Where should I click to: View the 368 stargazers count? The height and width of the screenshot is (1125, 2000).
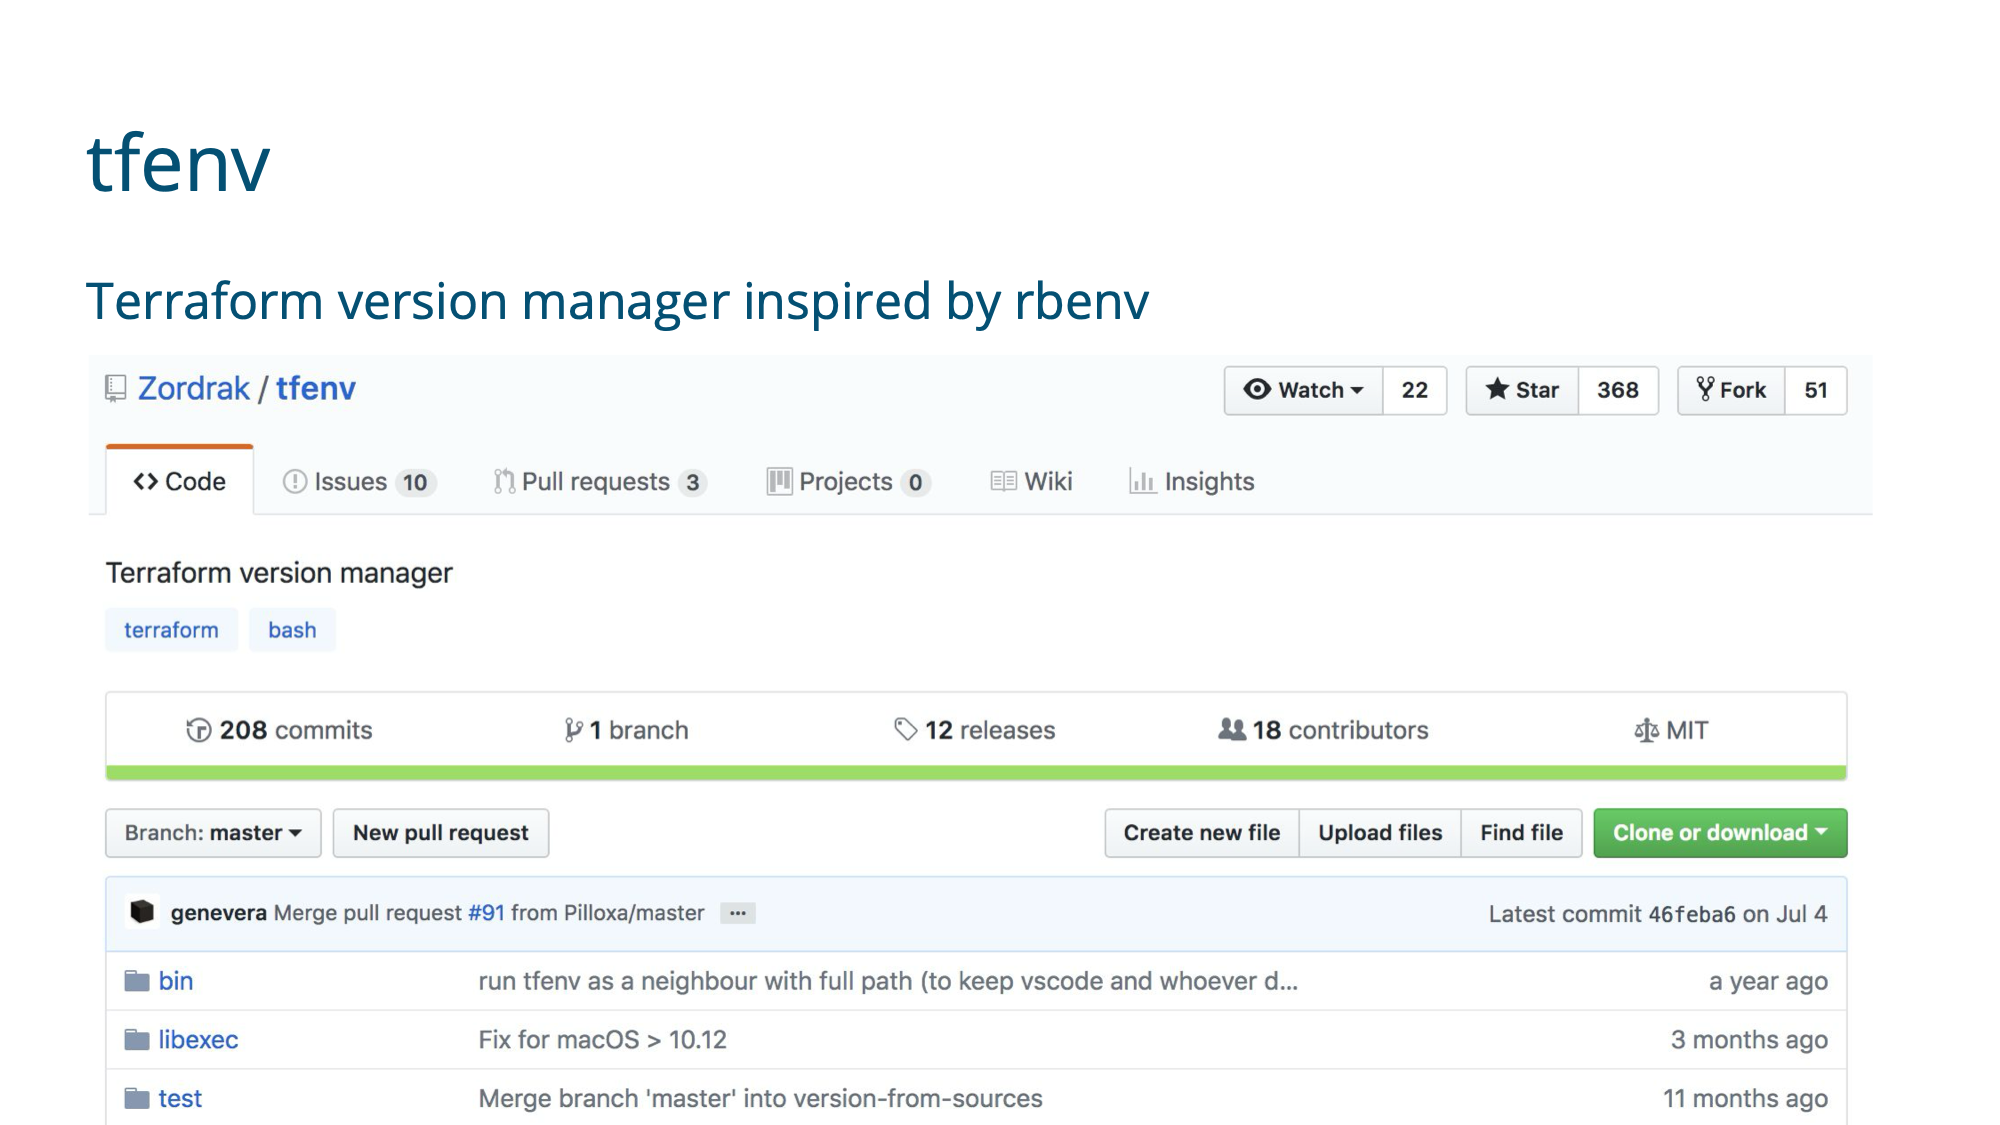click(x=1618, y=390)
